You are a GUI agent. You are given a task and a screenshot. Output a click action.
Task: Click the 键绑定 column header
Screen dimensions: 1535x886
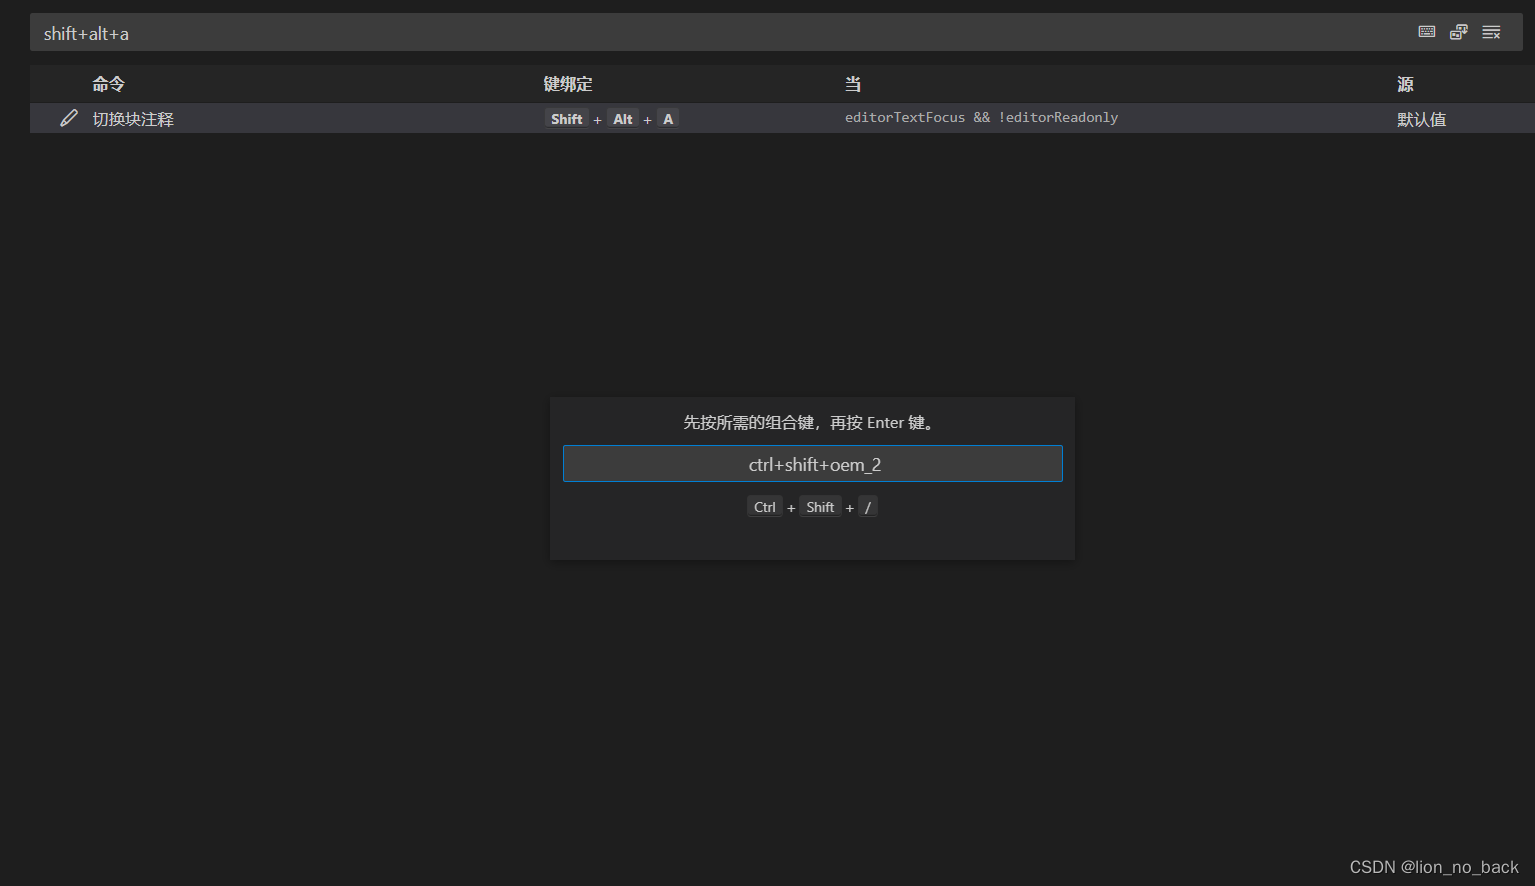tap(568, 84)
